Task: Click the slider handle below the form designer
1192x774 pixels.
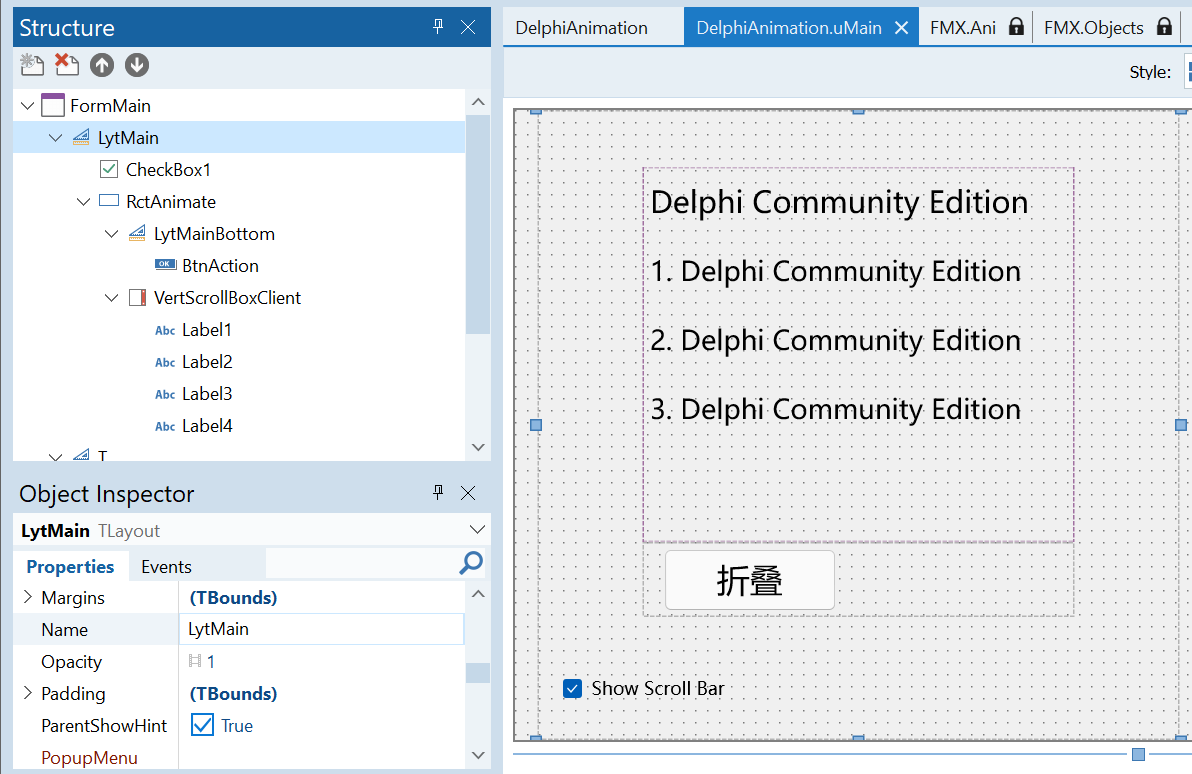Action: 1138,753
